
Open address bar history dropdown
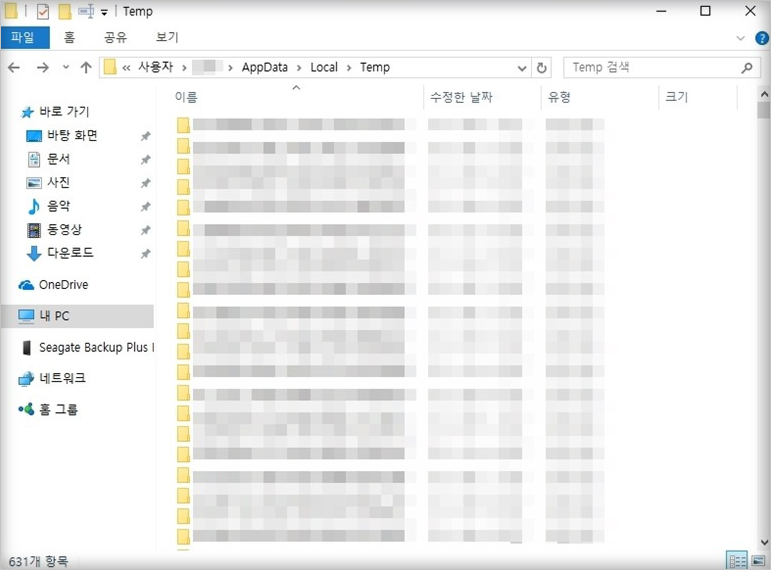click(x=522, y=68)
